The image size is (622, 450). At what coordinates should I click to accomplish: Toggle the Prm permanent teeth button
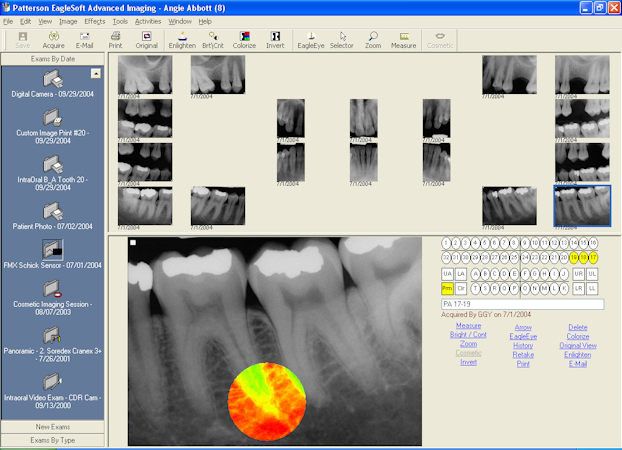coord(447,288)
